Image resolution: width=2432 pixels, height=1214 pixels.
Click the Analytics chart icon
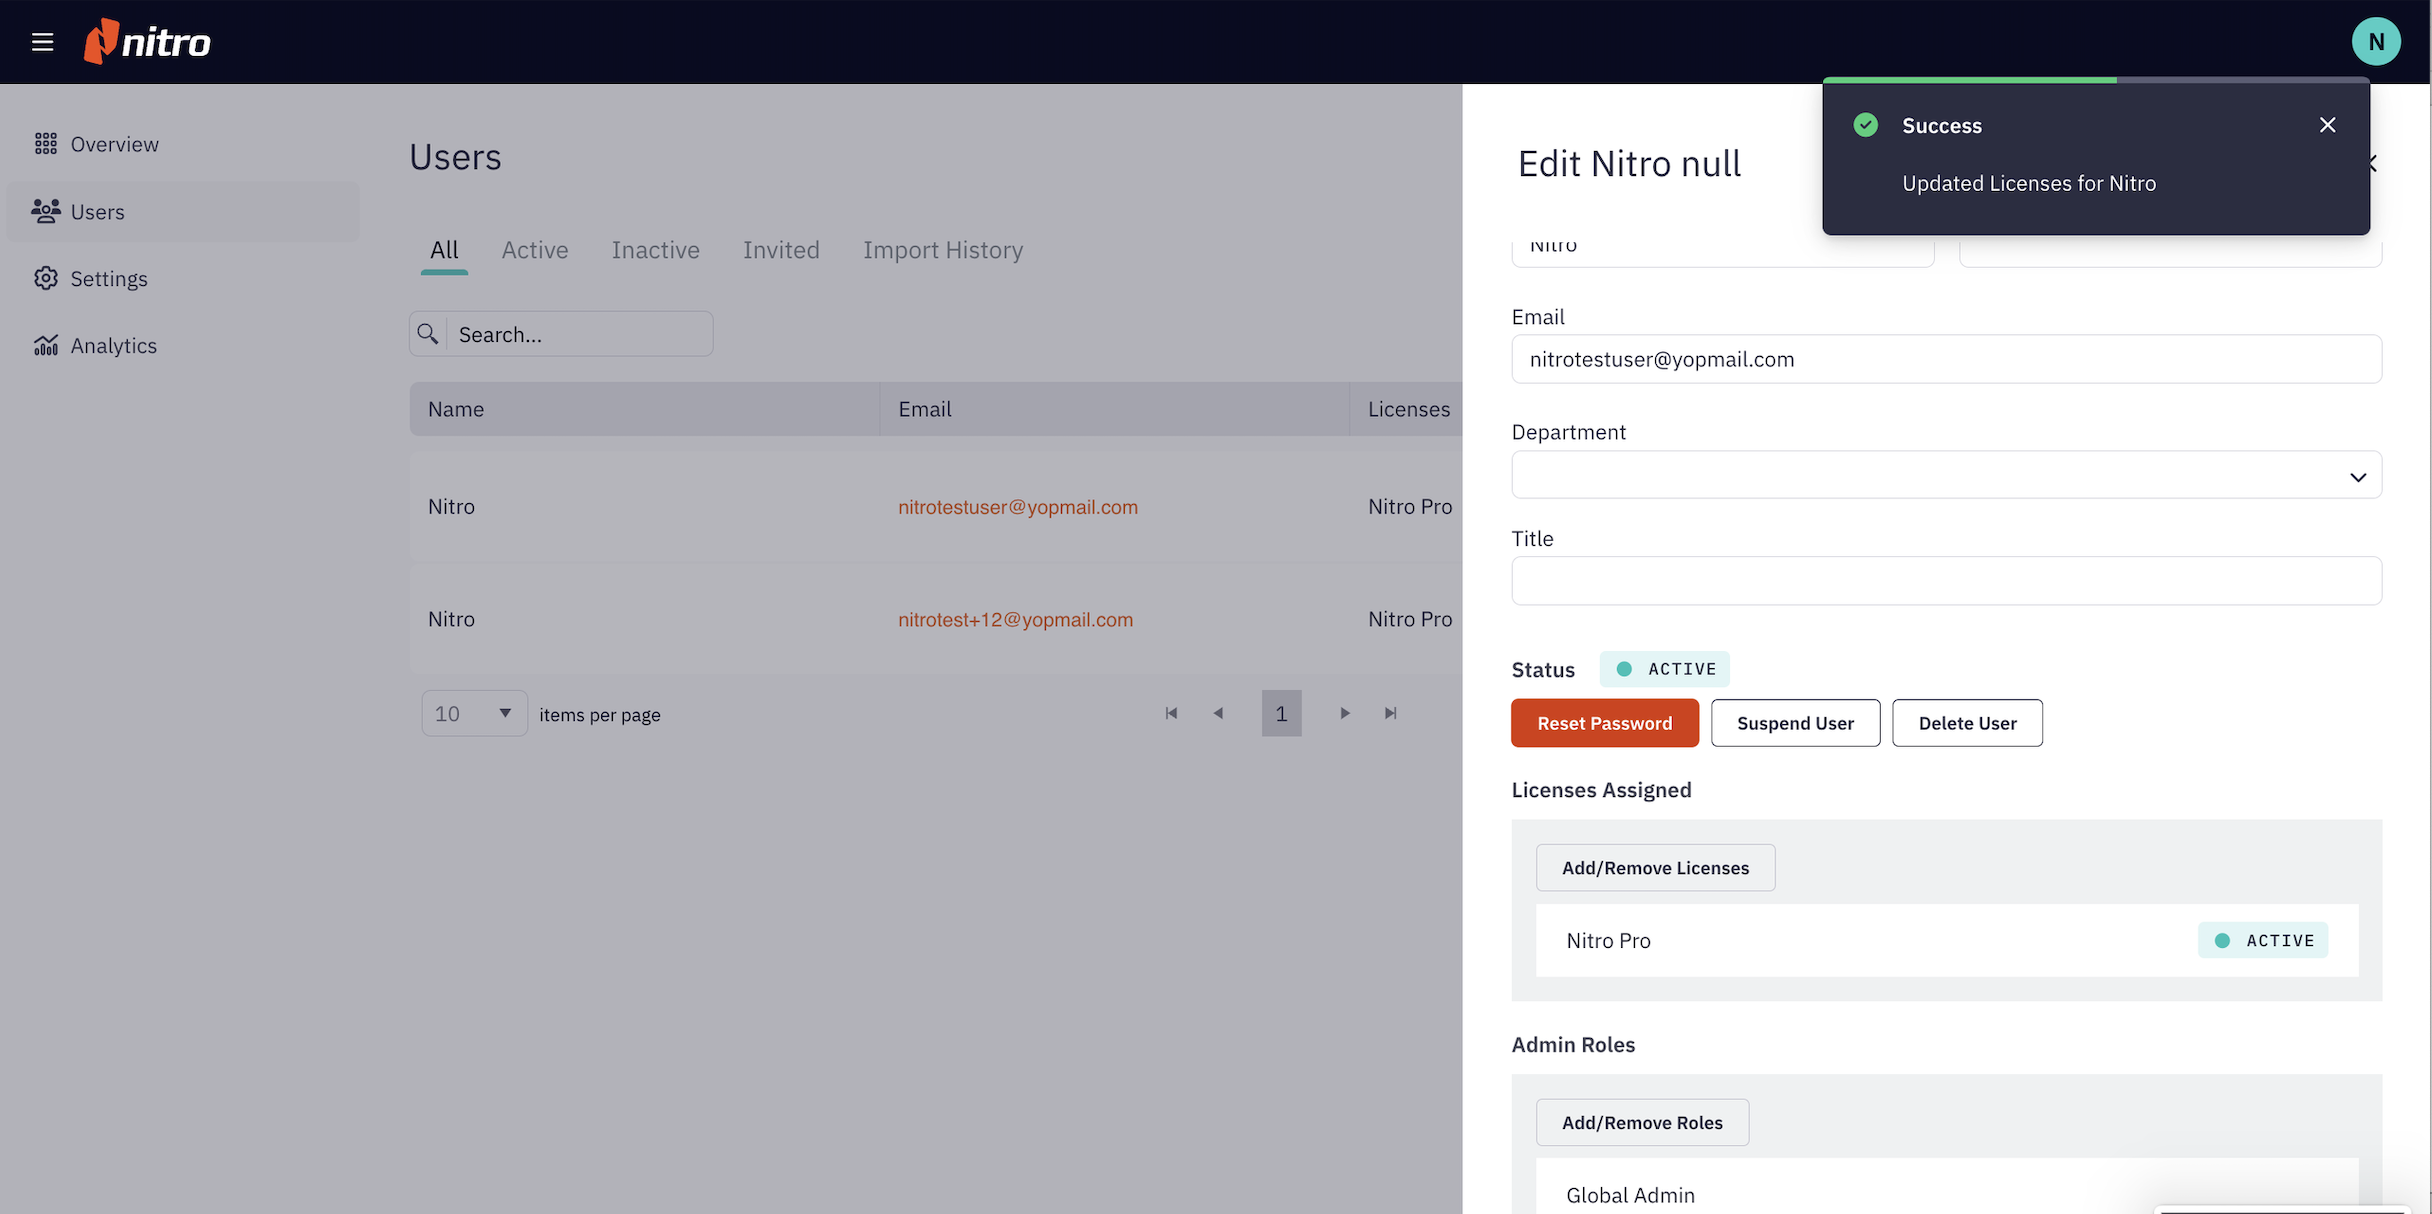(x=46, y=346)
